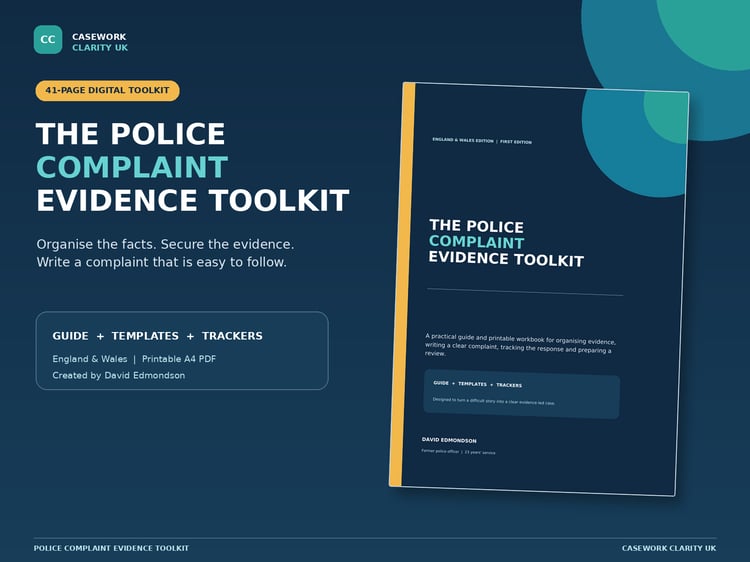Click the book cover title text
Screen dimensions: 750x562
click(x=506, y=243)
